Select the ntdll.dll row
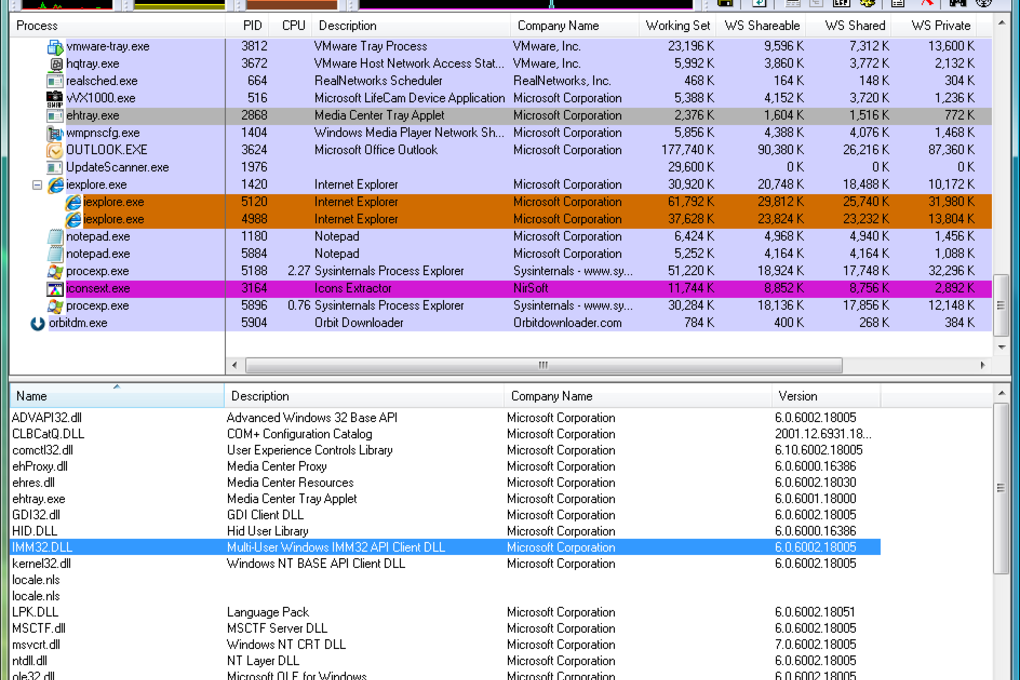This screenshot has height=680, width=1020. (x=446, y=661)
